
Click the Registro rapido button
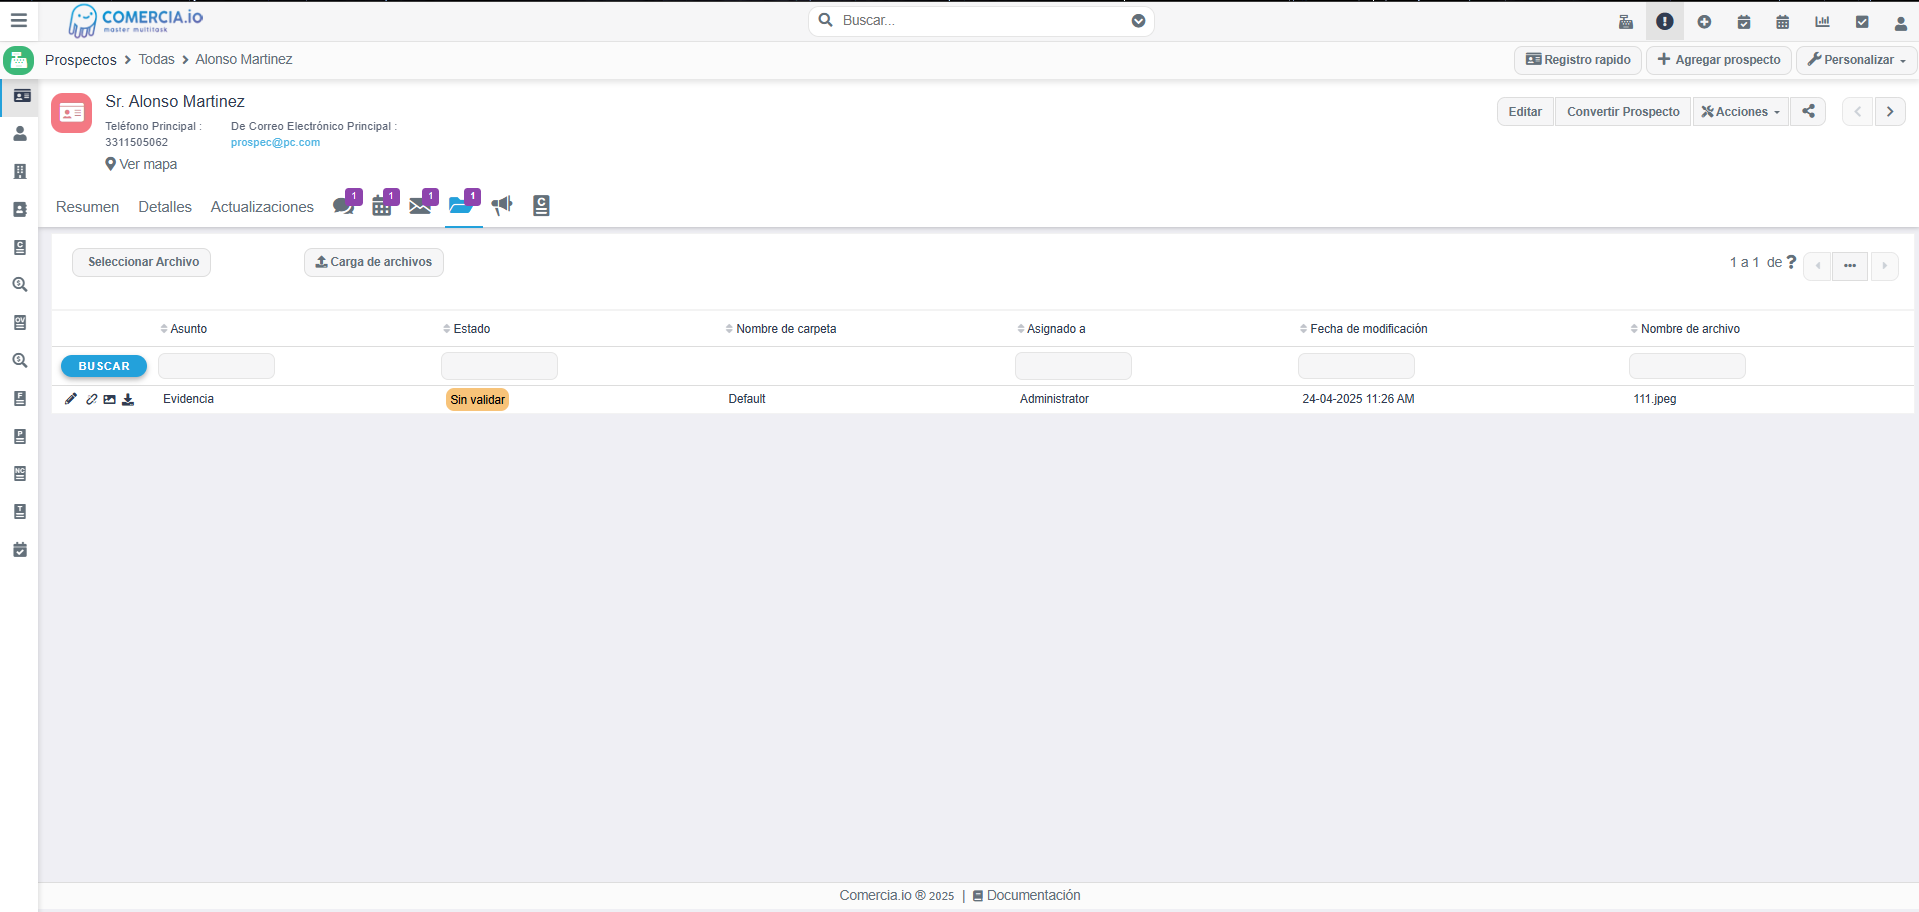tap(1578, 60)
